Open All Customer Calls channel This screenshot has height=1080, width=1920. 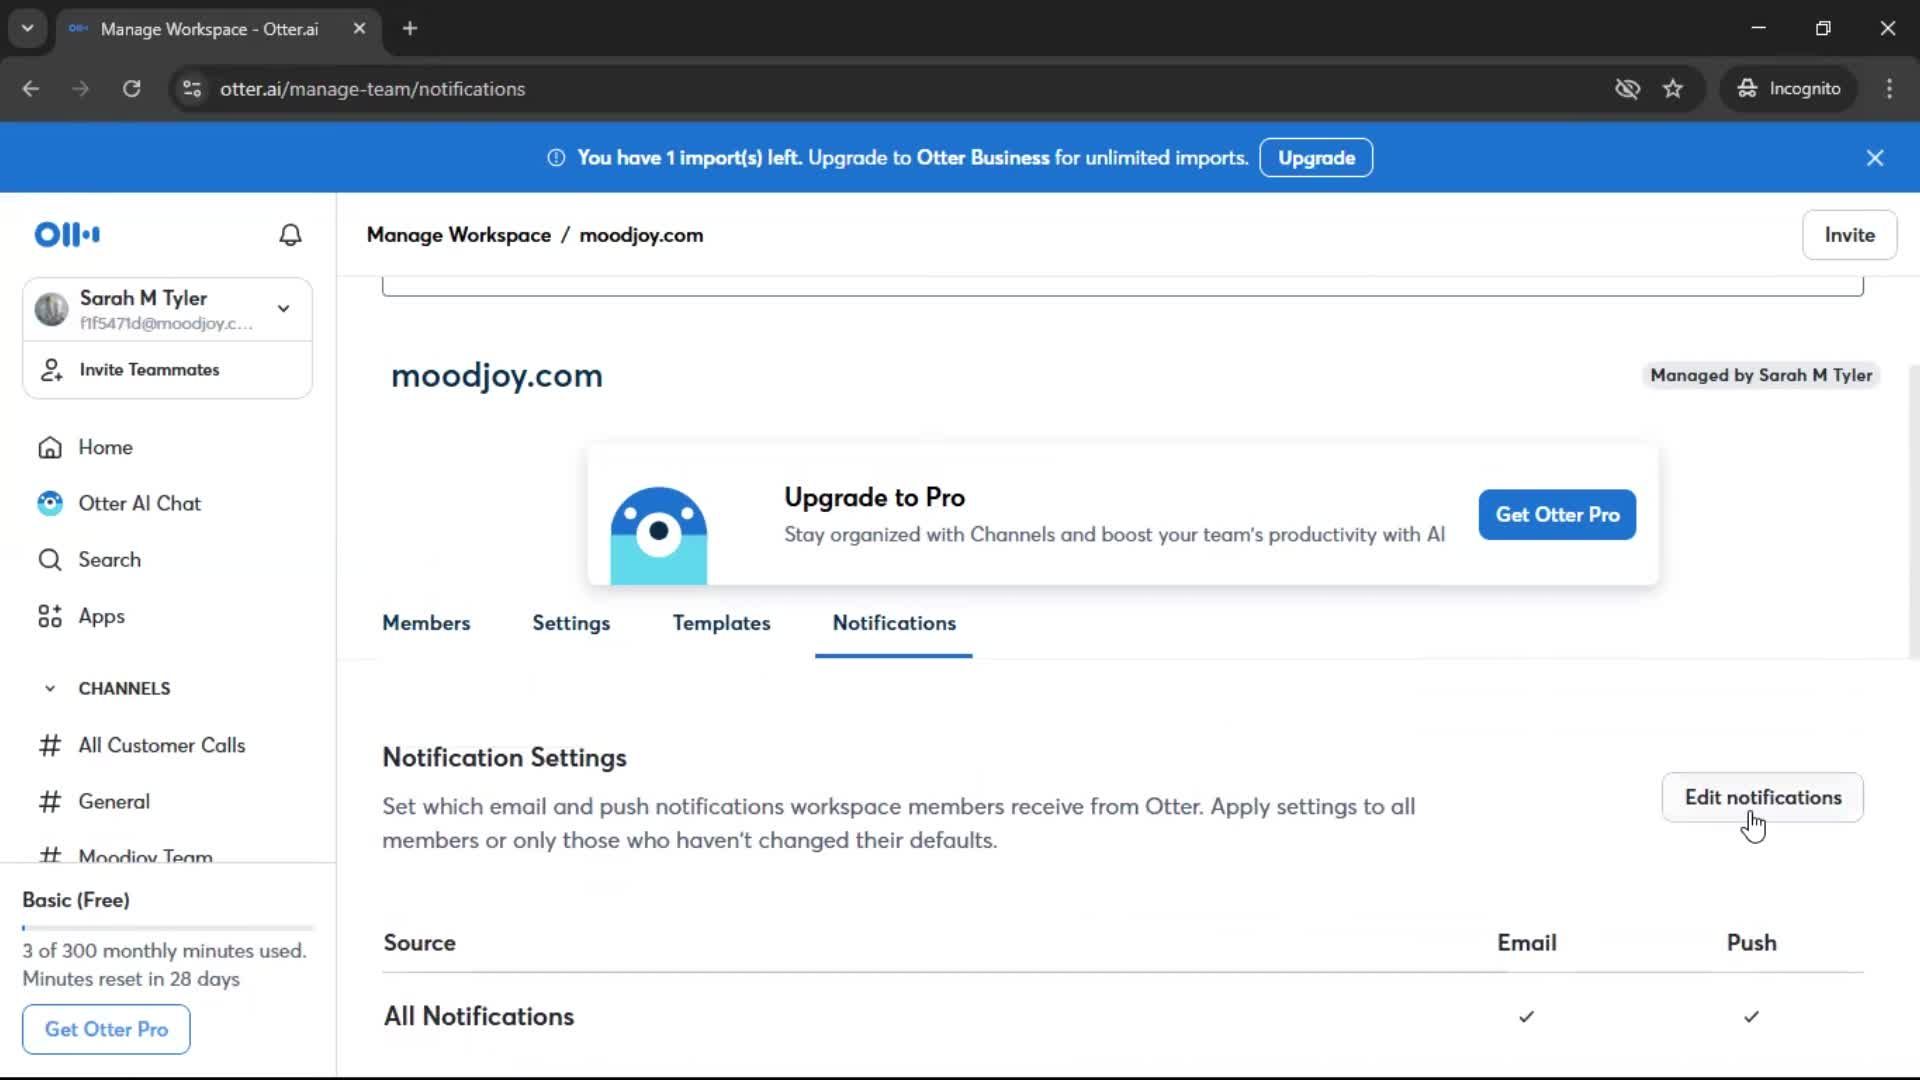point(161,746)
